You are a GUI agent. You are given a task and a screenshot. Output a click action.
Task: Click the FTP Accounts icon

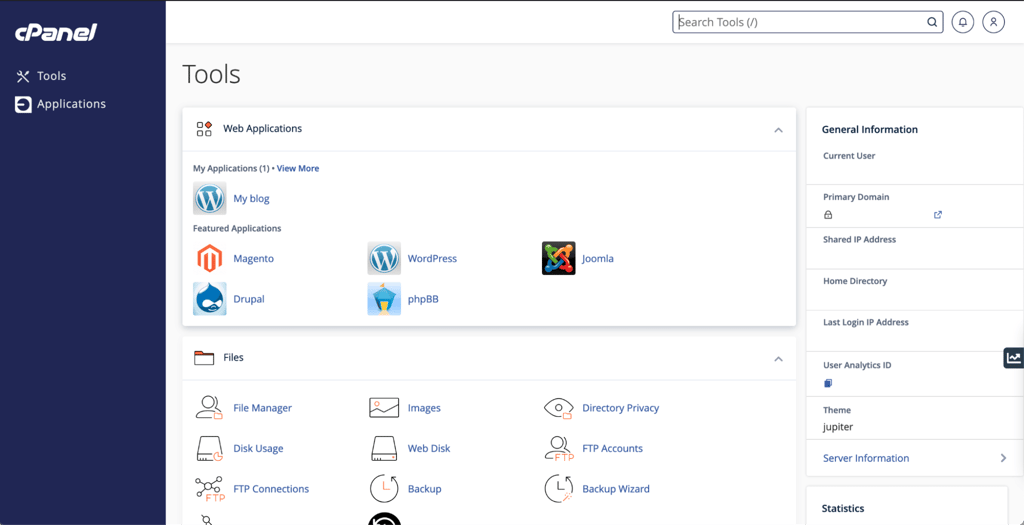click(558, 449)
